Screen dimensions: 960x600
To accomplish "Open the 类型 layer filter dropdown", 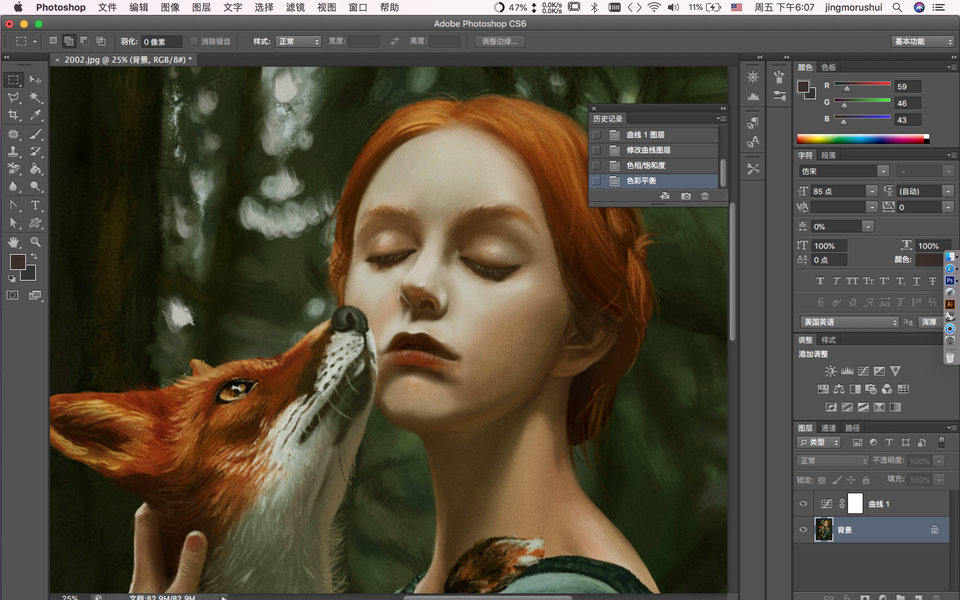I will click(819, 442).
